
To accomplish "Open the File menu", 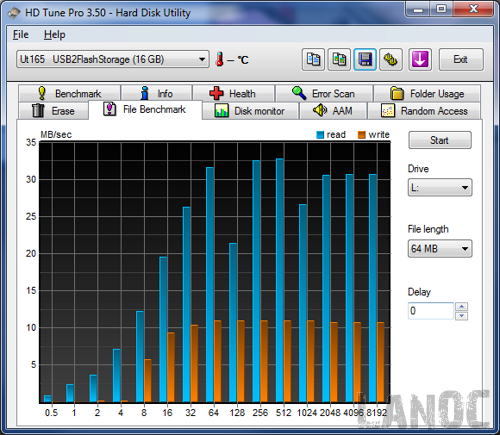I will pyautogui.click(x=21, y=35).
